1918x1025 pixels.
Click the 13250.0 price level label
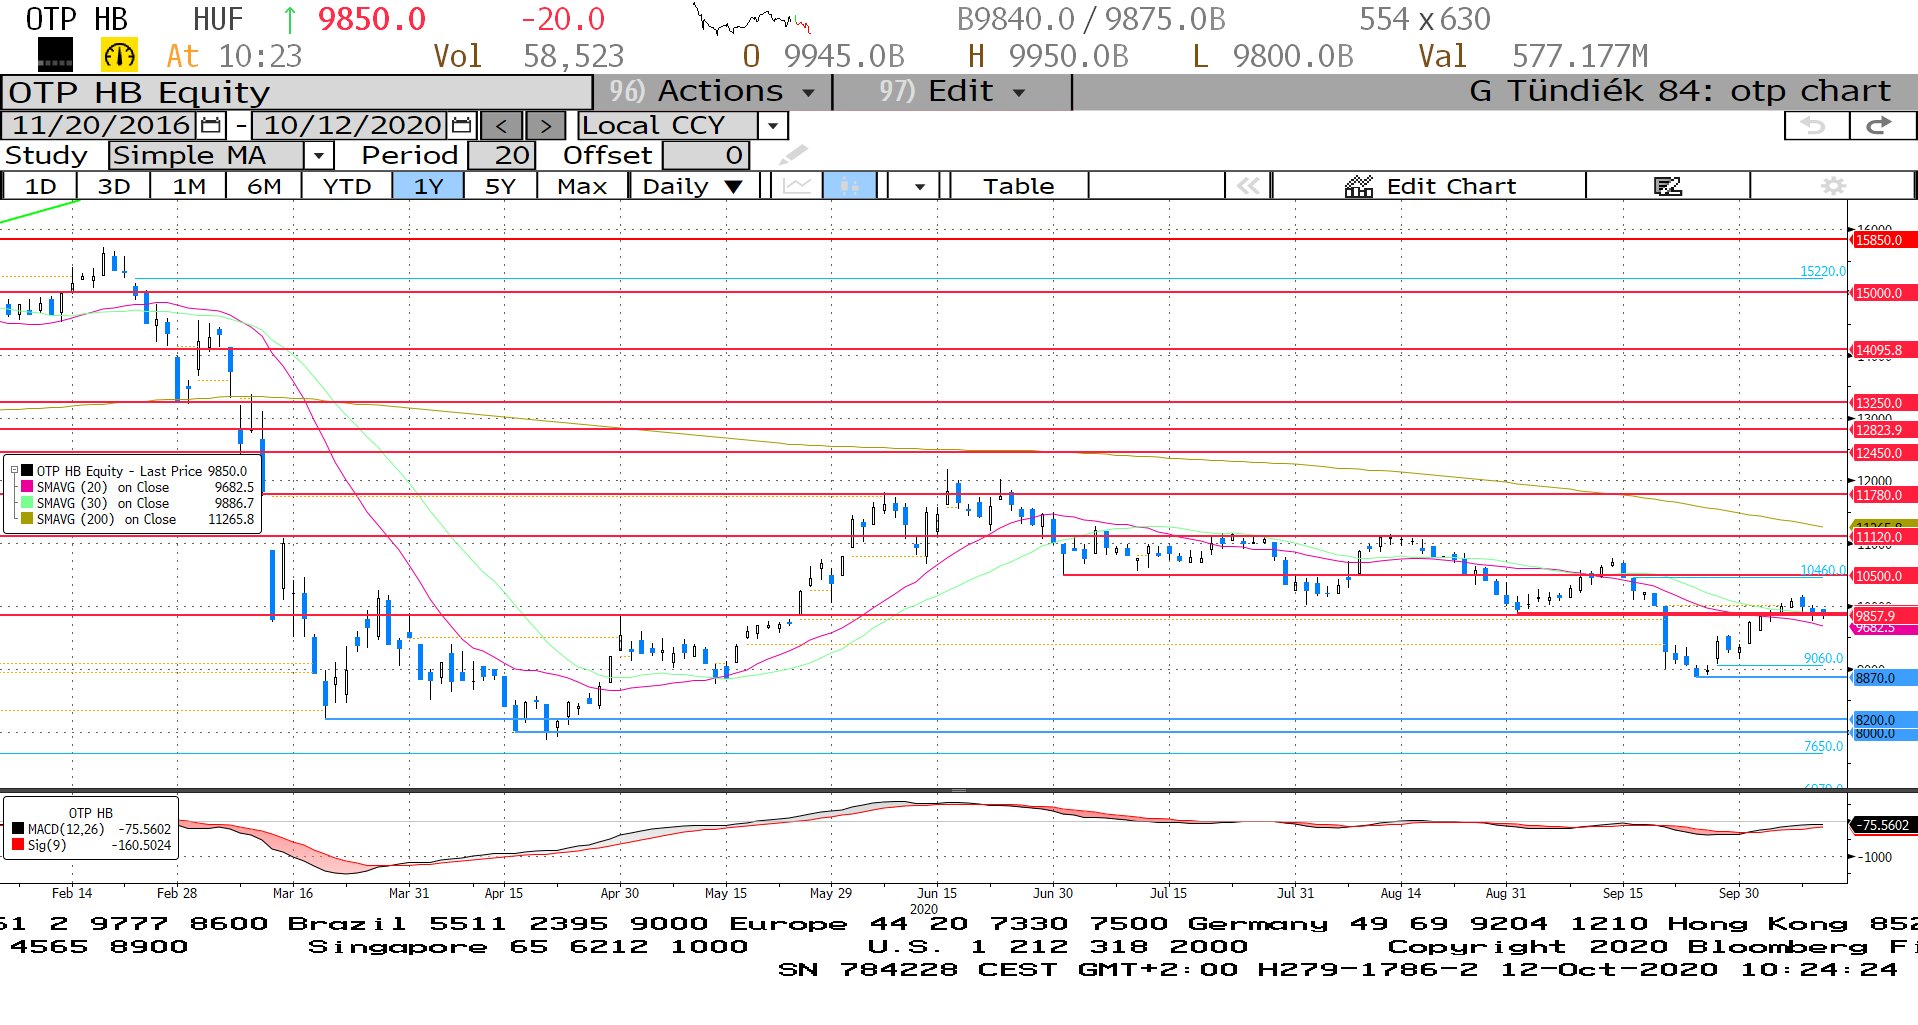click(1884, 403)
